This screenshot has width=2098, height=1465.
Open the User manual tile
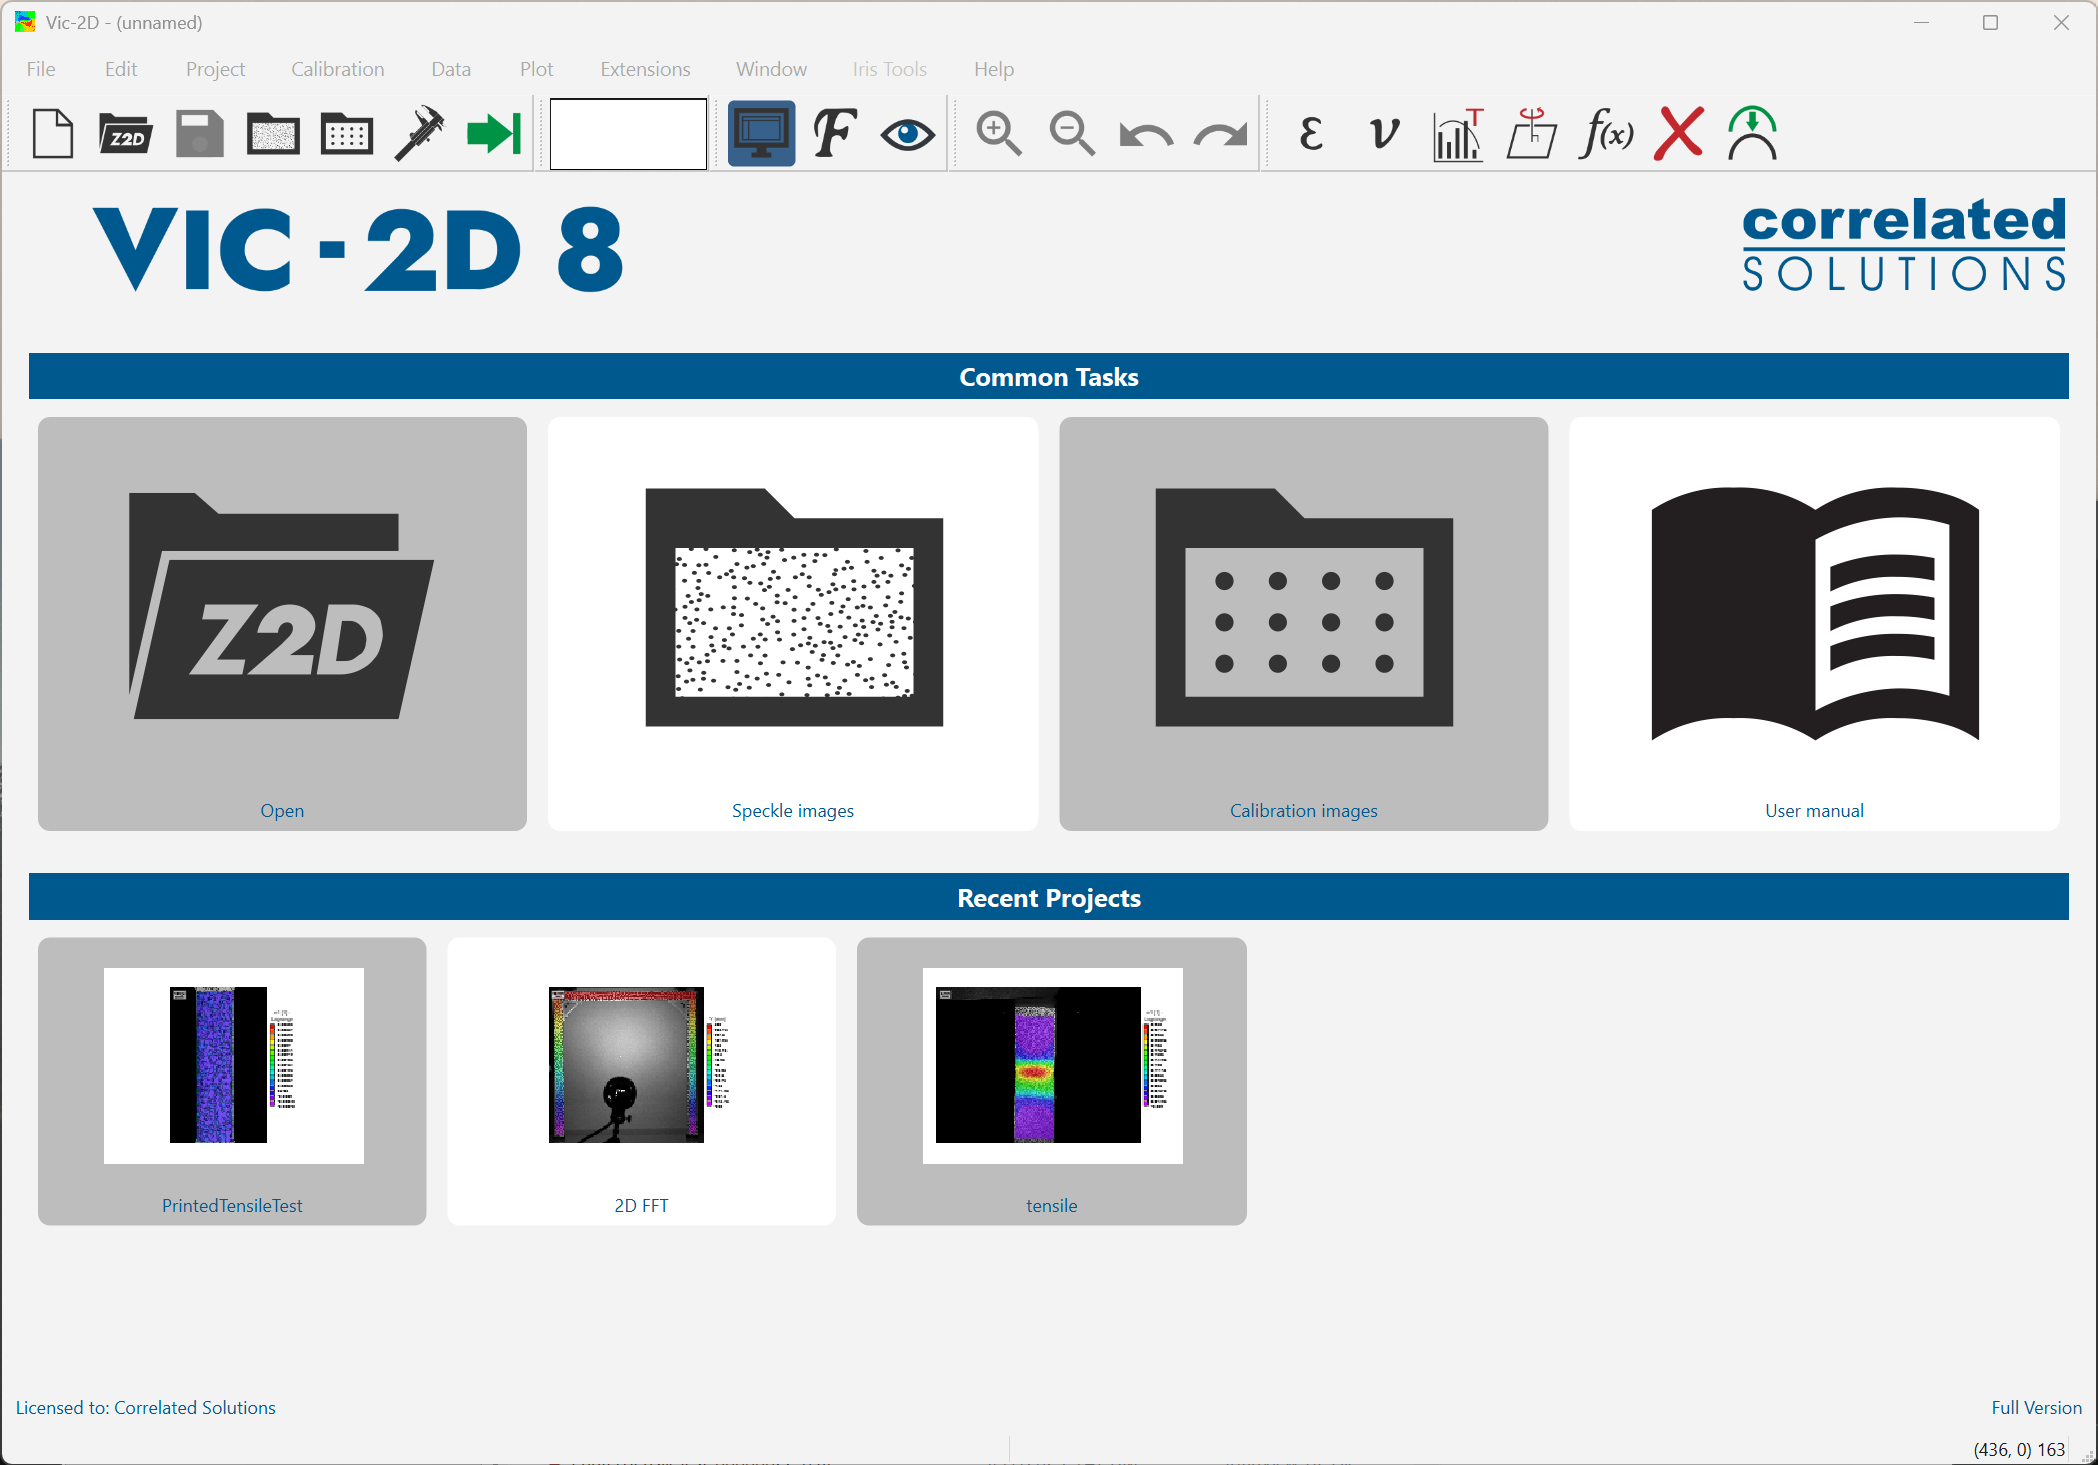(x=1814, y=623)
